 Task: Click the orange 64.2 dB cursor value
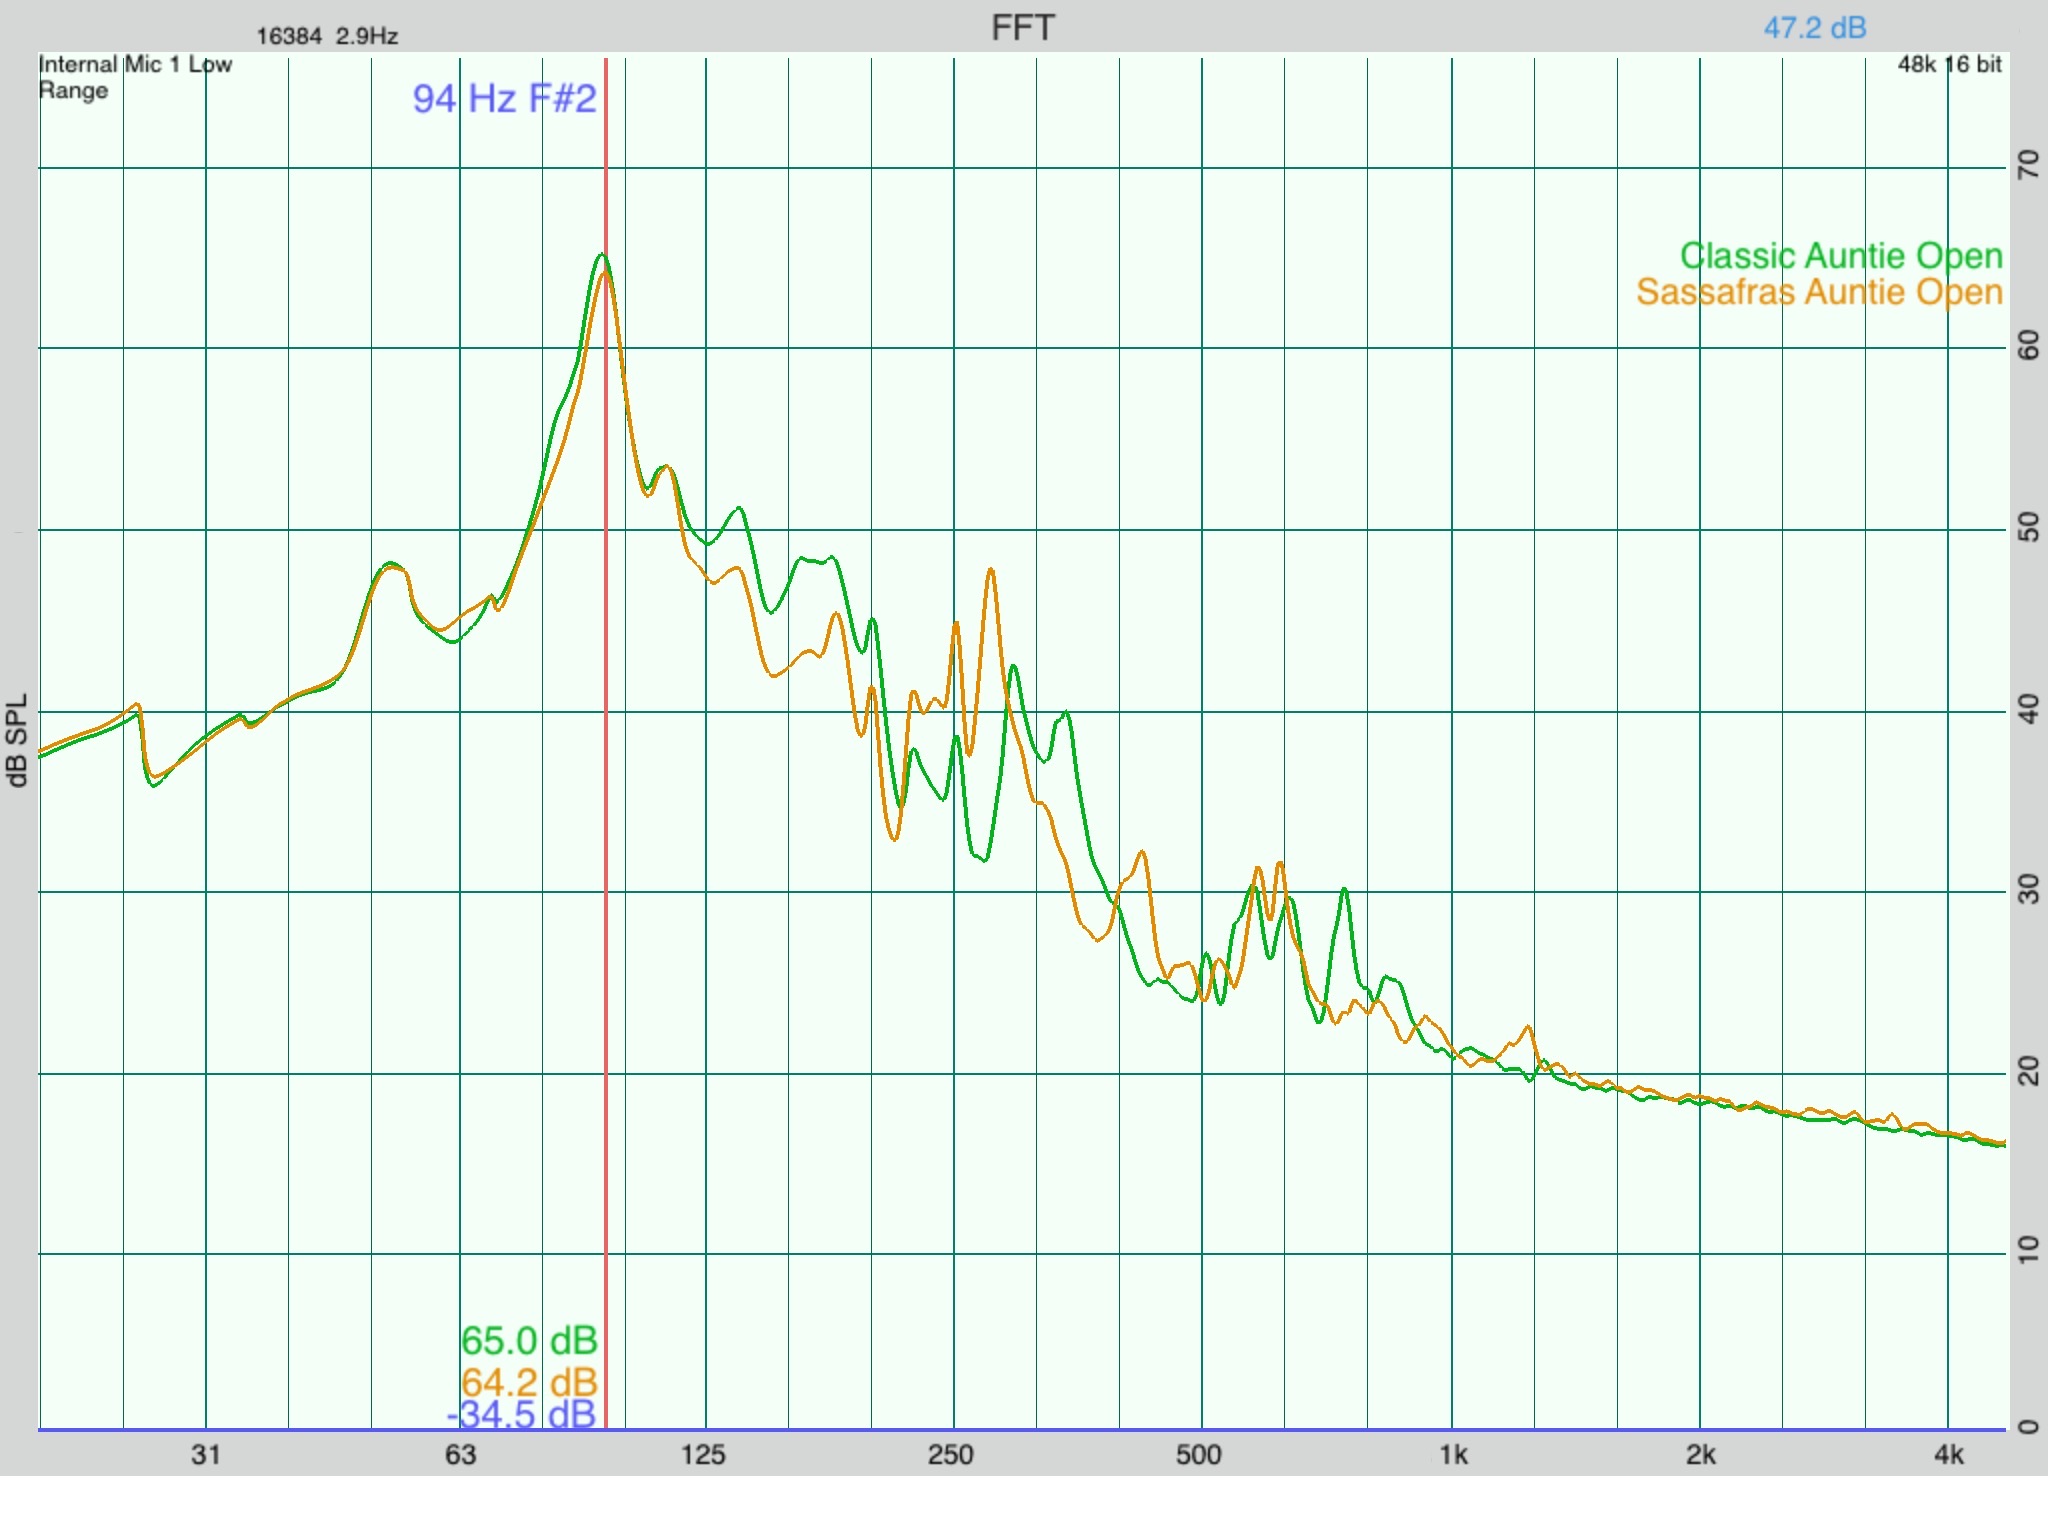[x=529, y=1382]
